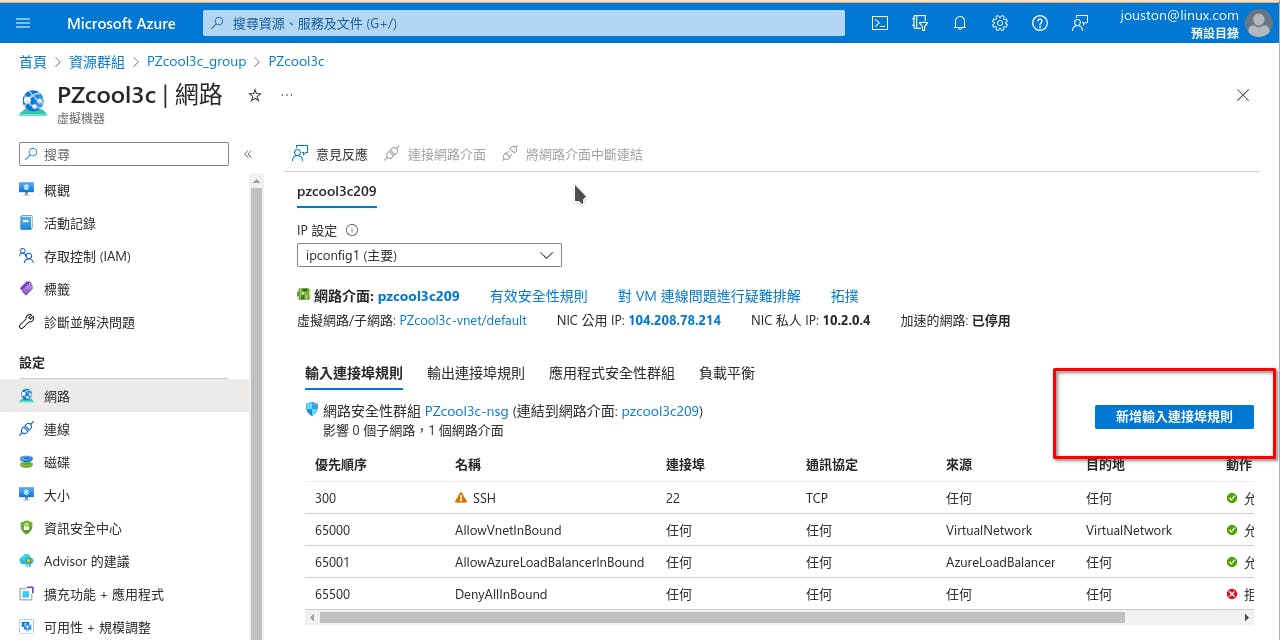This screenshot has height=640, width=1280.
Task: Collapse the left sidebar with double chevron
Action: pos(248,154)
